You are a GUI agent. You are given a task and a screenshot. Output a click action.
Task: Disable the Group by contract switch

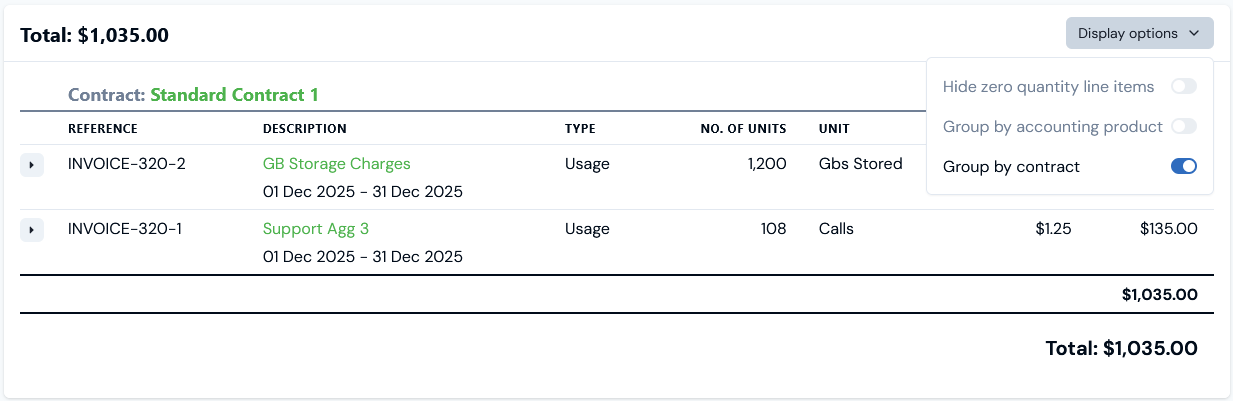pyautogui.click(x=1184, y=167)
